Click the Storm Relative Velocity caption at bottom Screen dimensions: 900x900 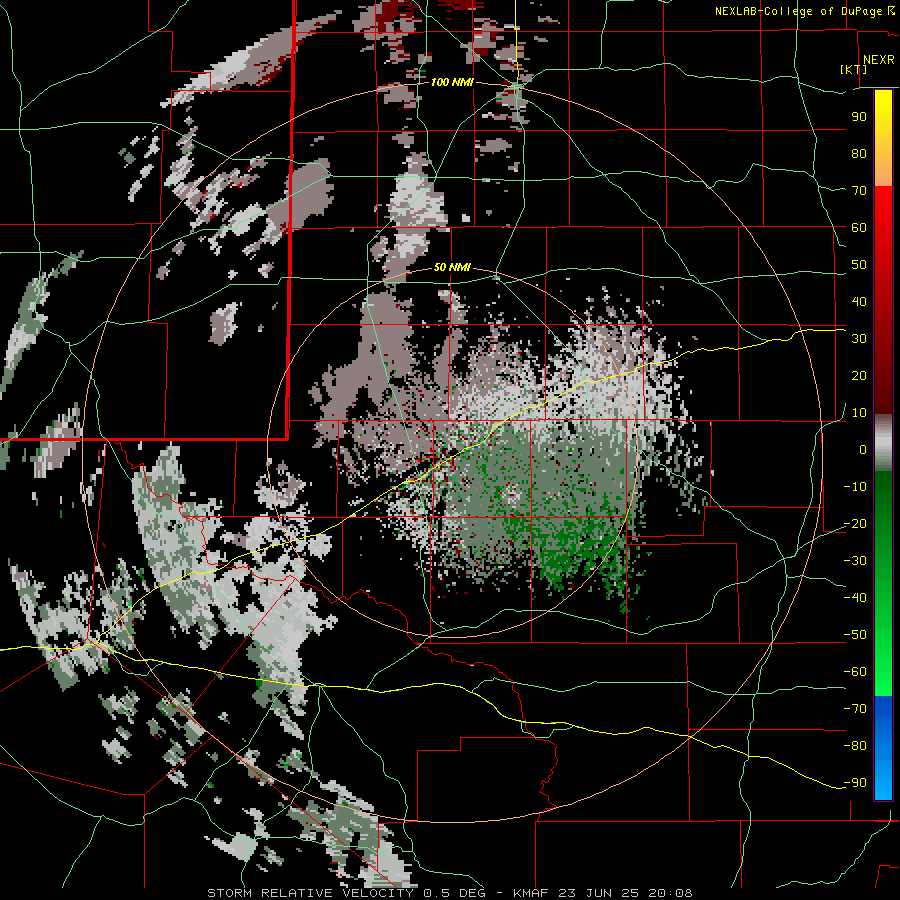pos(449,893)
